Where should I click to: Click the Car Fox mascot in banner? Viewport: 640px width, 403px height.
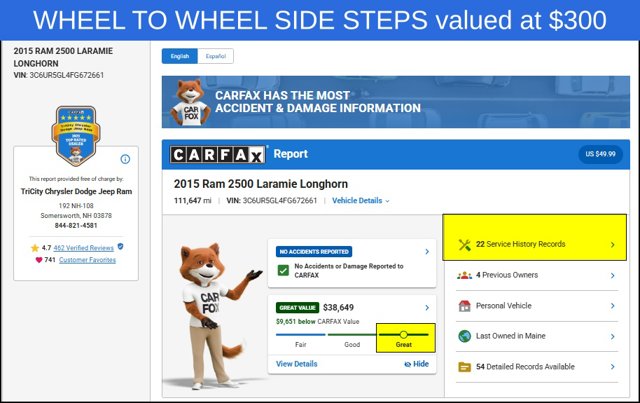coord(190,102)
